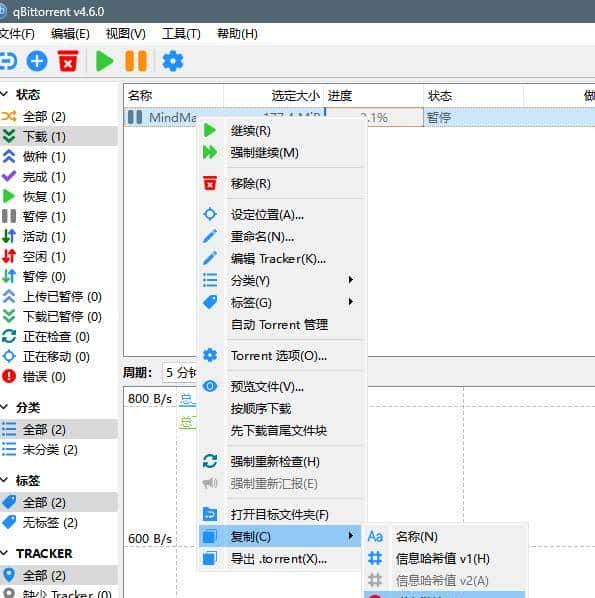Select status filter 暂停 (0)

coord(59,276)
